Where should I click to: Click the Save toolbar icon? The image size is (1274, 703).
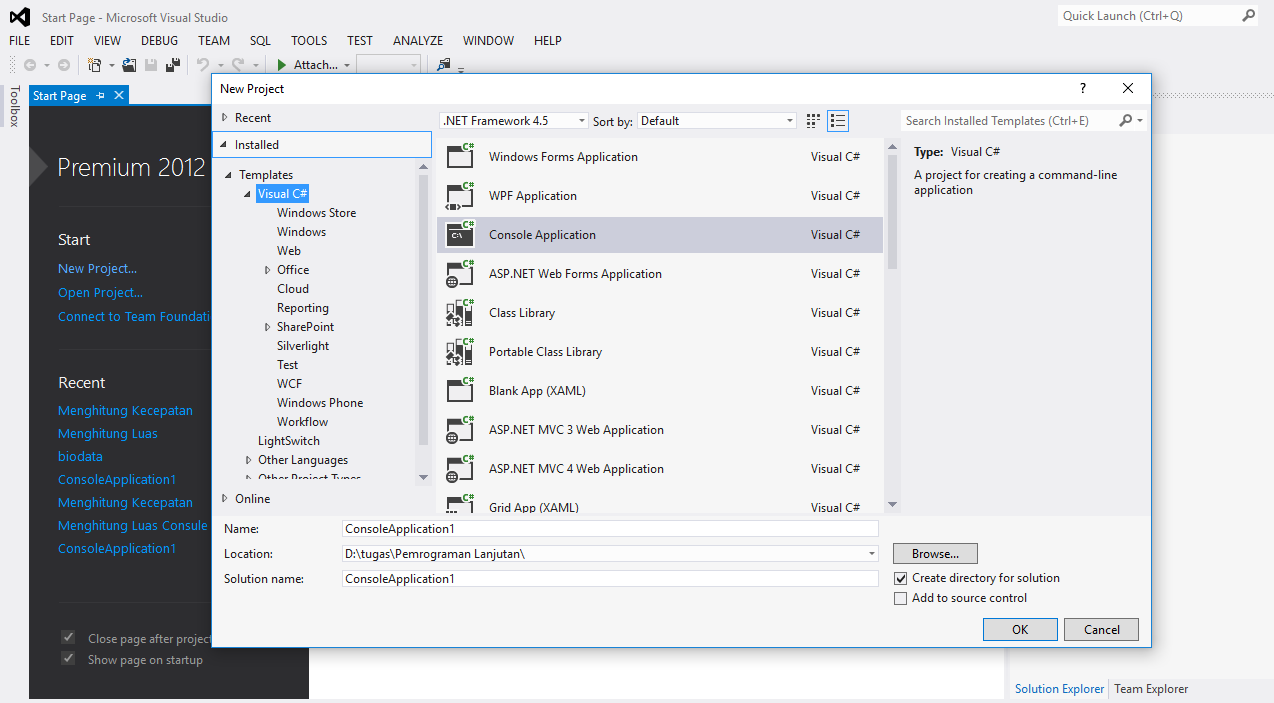click(151, 65)
